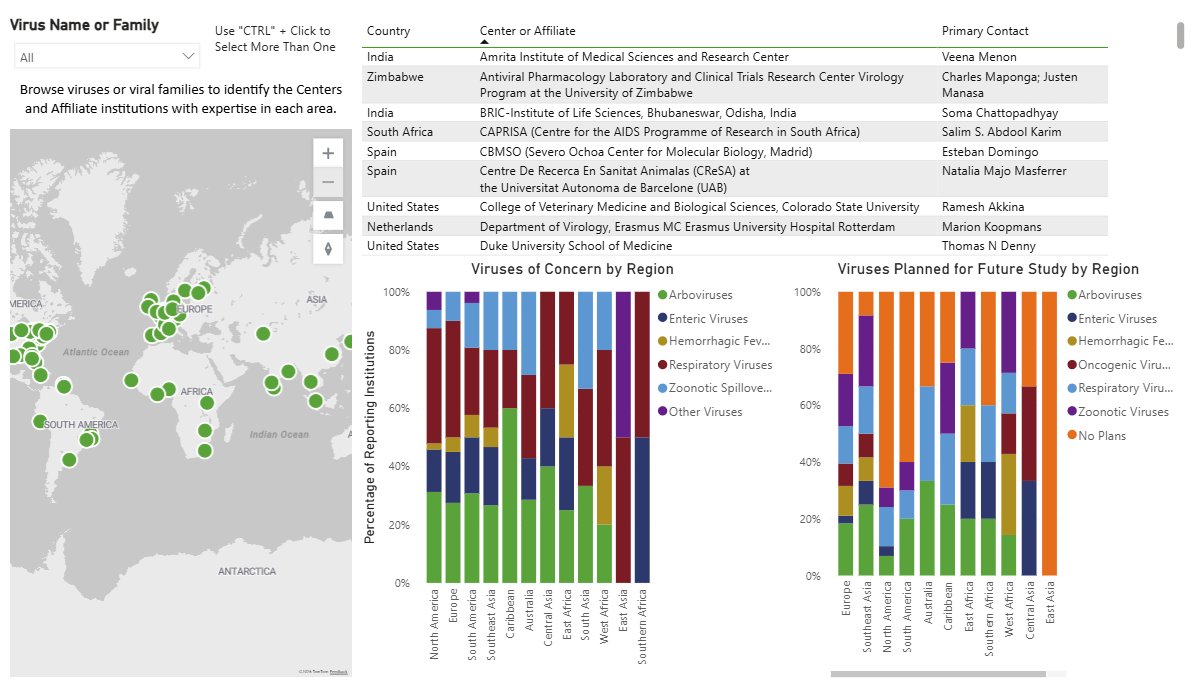Open the Virus Name or Family dropdown
This screenshot has width=1194, height=680.
tap(107, 57)
